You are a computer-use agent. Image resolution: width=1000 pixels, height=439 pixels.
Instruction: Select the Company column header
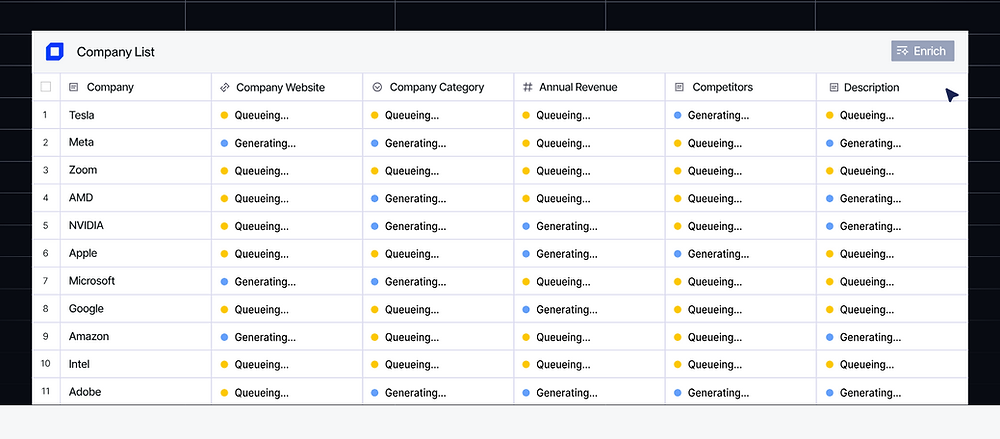pos(136,87)
